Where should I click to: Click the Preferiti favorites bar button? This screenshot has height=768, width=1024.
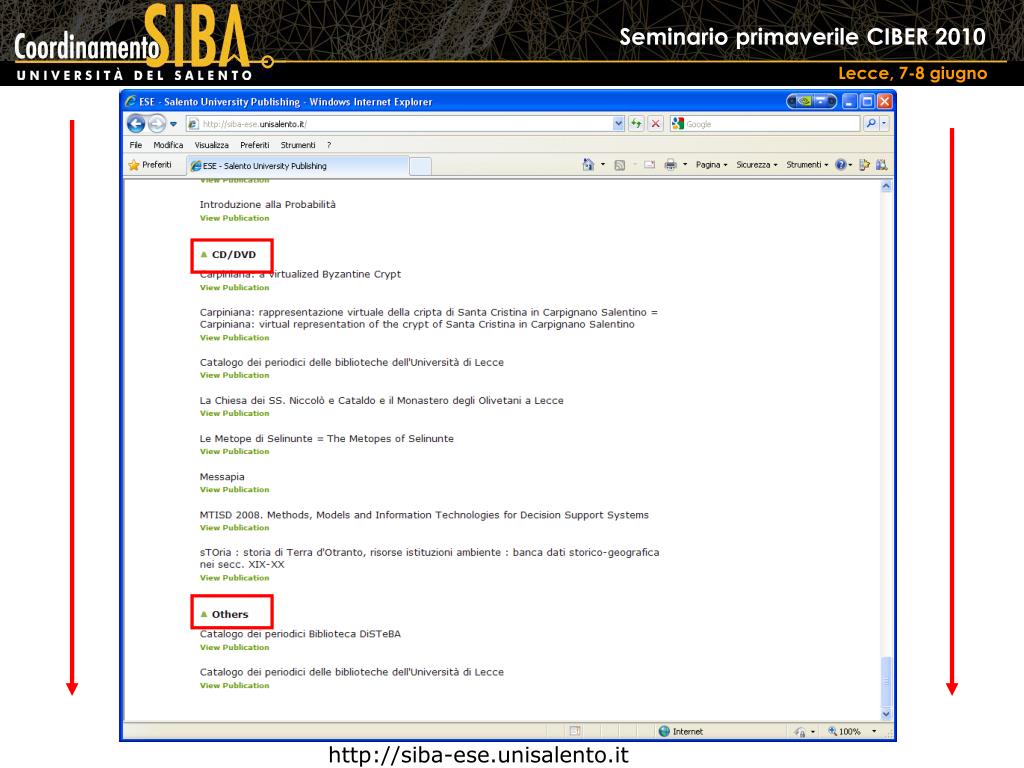150,165
